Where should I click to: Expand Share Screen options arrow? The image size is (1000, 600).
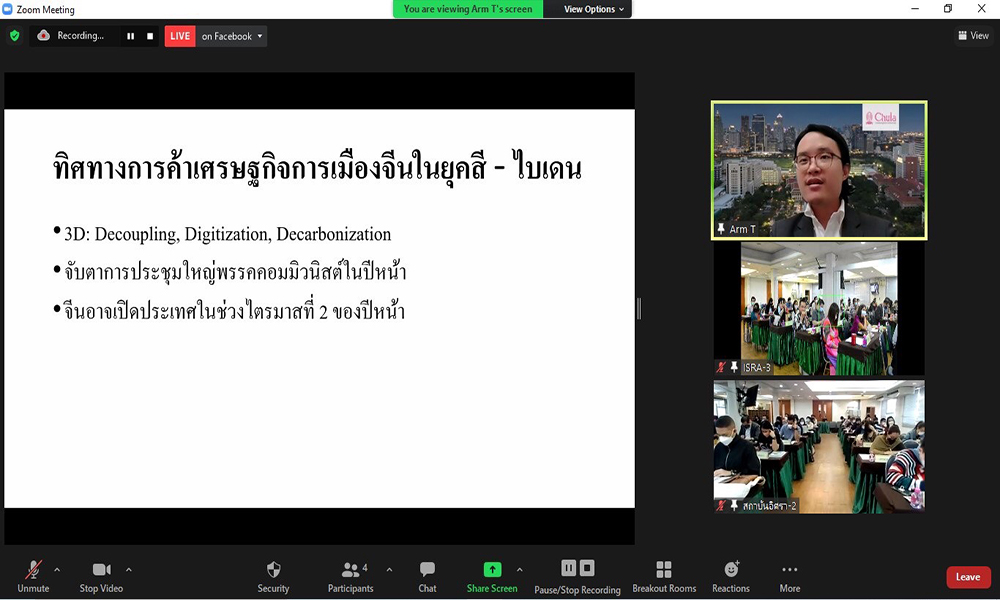pyautogui.click(x=519, y=570)
